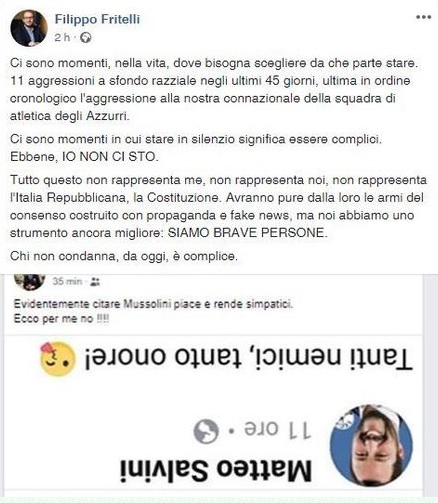Click Filippo Fritelli's profile picture
Image resolution: width=438 pixels, height=503 pixels.
click(x=29, y=28)
